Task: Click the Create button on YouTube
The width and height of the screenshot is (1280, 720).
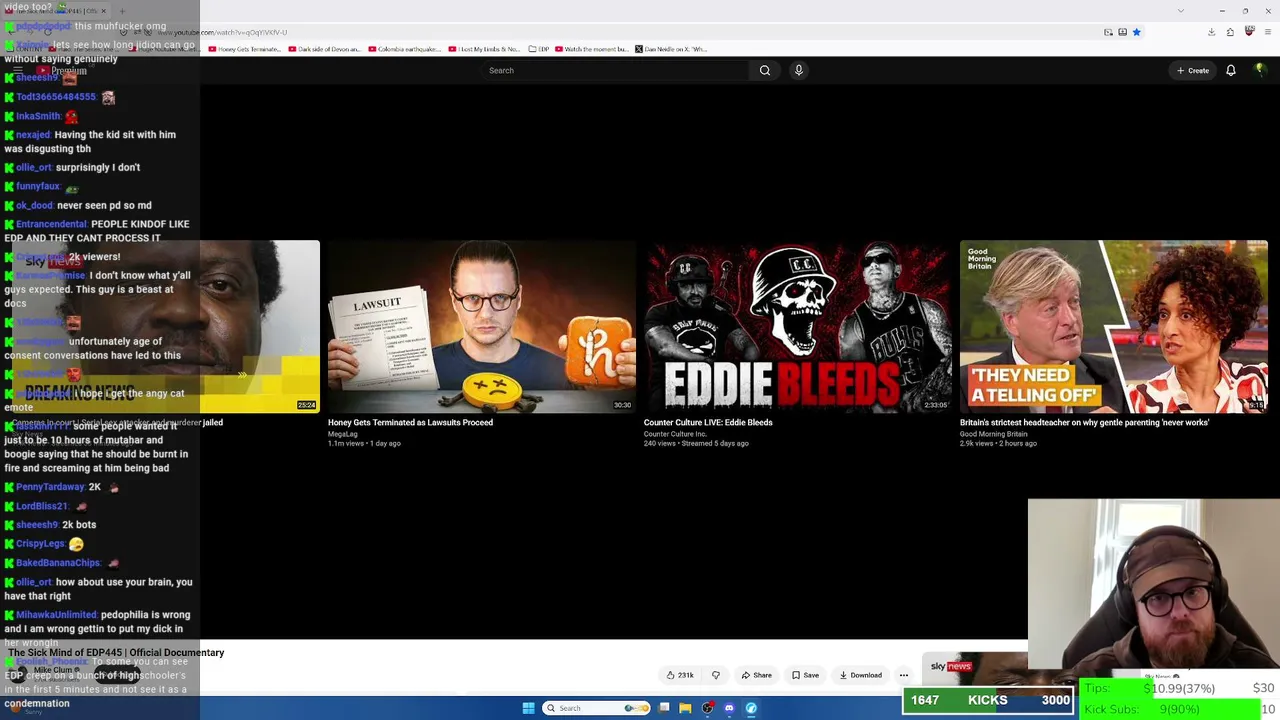Action: [x=1193, y=70]
